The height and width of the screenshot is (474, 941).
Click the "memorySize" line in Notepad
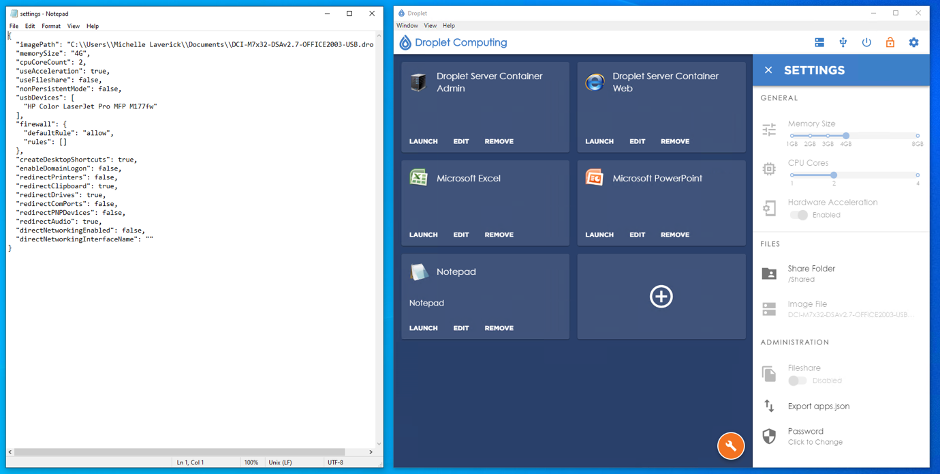pyautogui.click(x=53, y=53)
